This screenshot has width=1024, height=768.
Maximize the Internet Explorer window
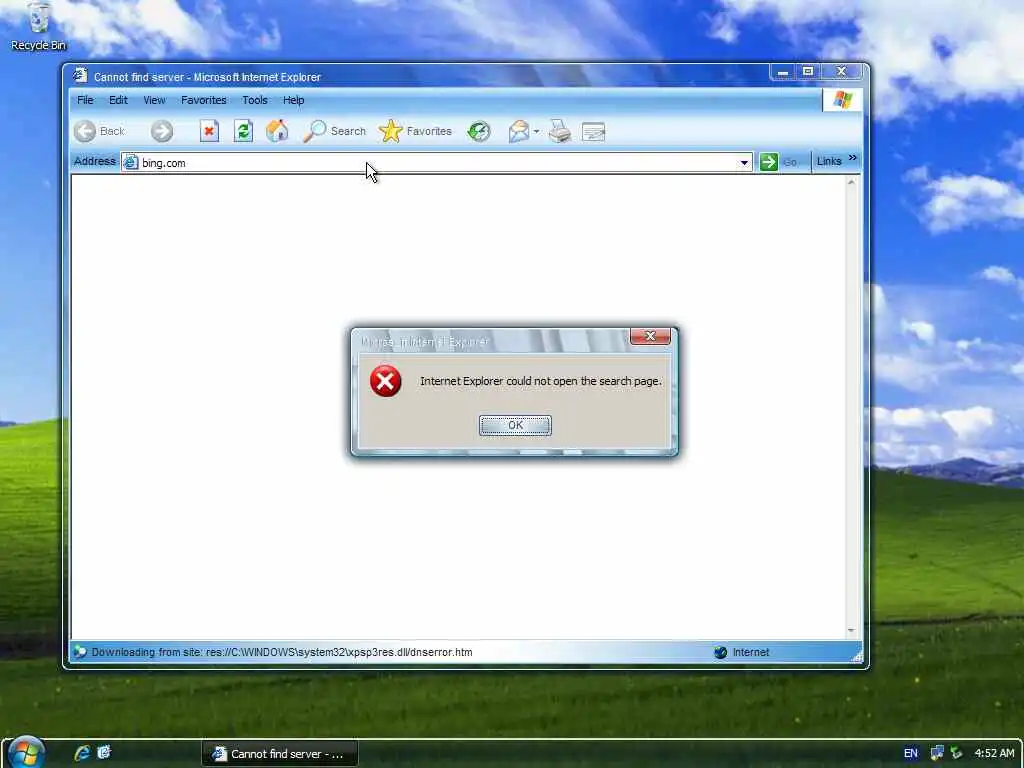(x=808, y=71)
